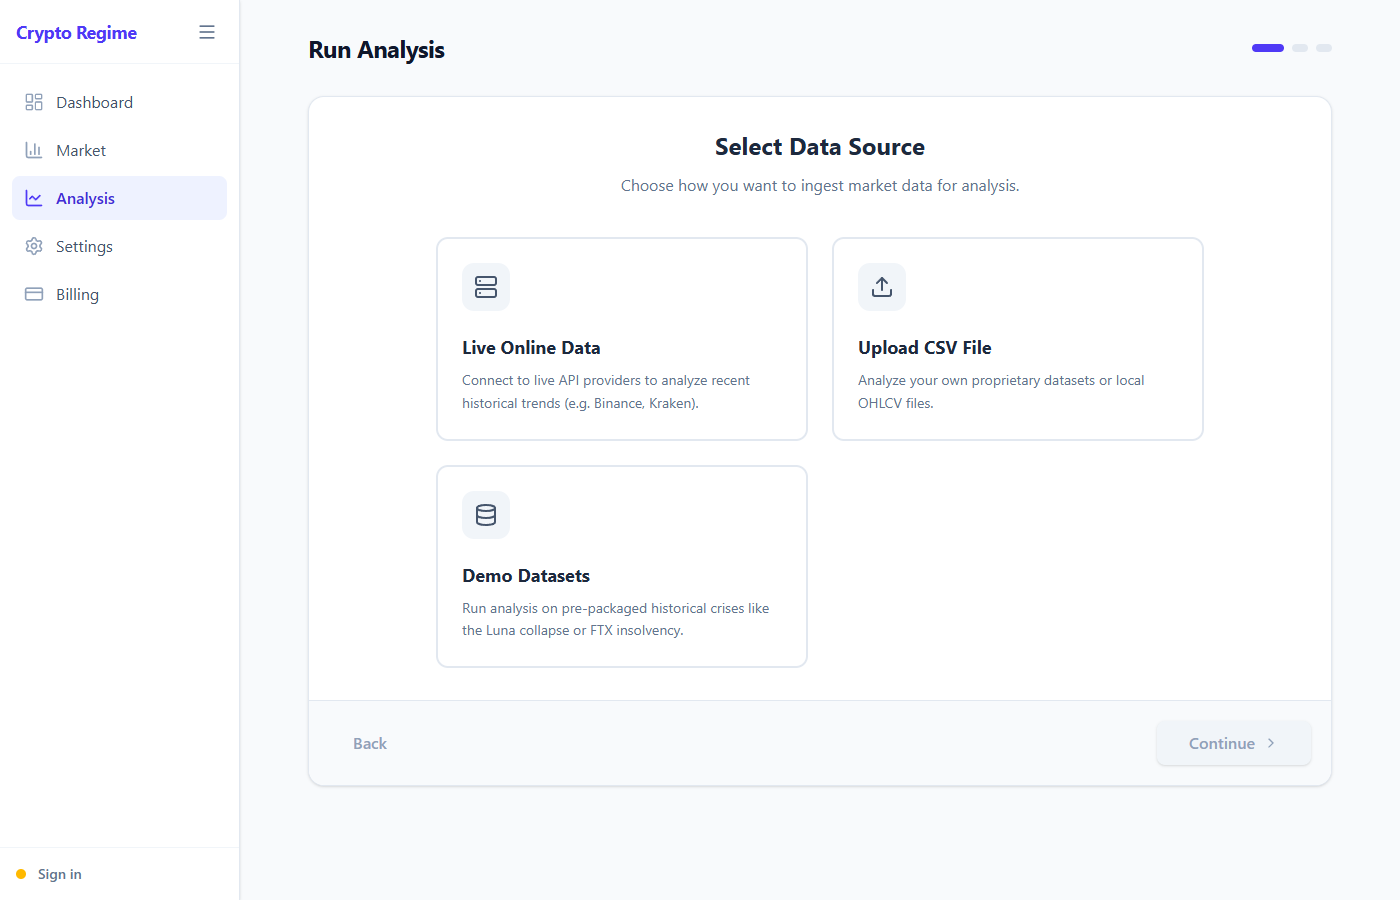The image size is (1400, 900).
Task: Open Market via the bar chart icon
Action: [33, 149]
